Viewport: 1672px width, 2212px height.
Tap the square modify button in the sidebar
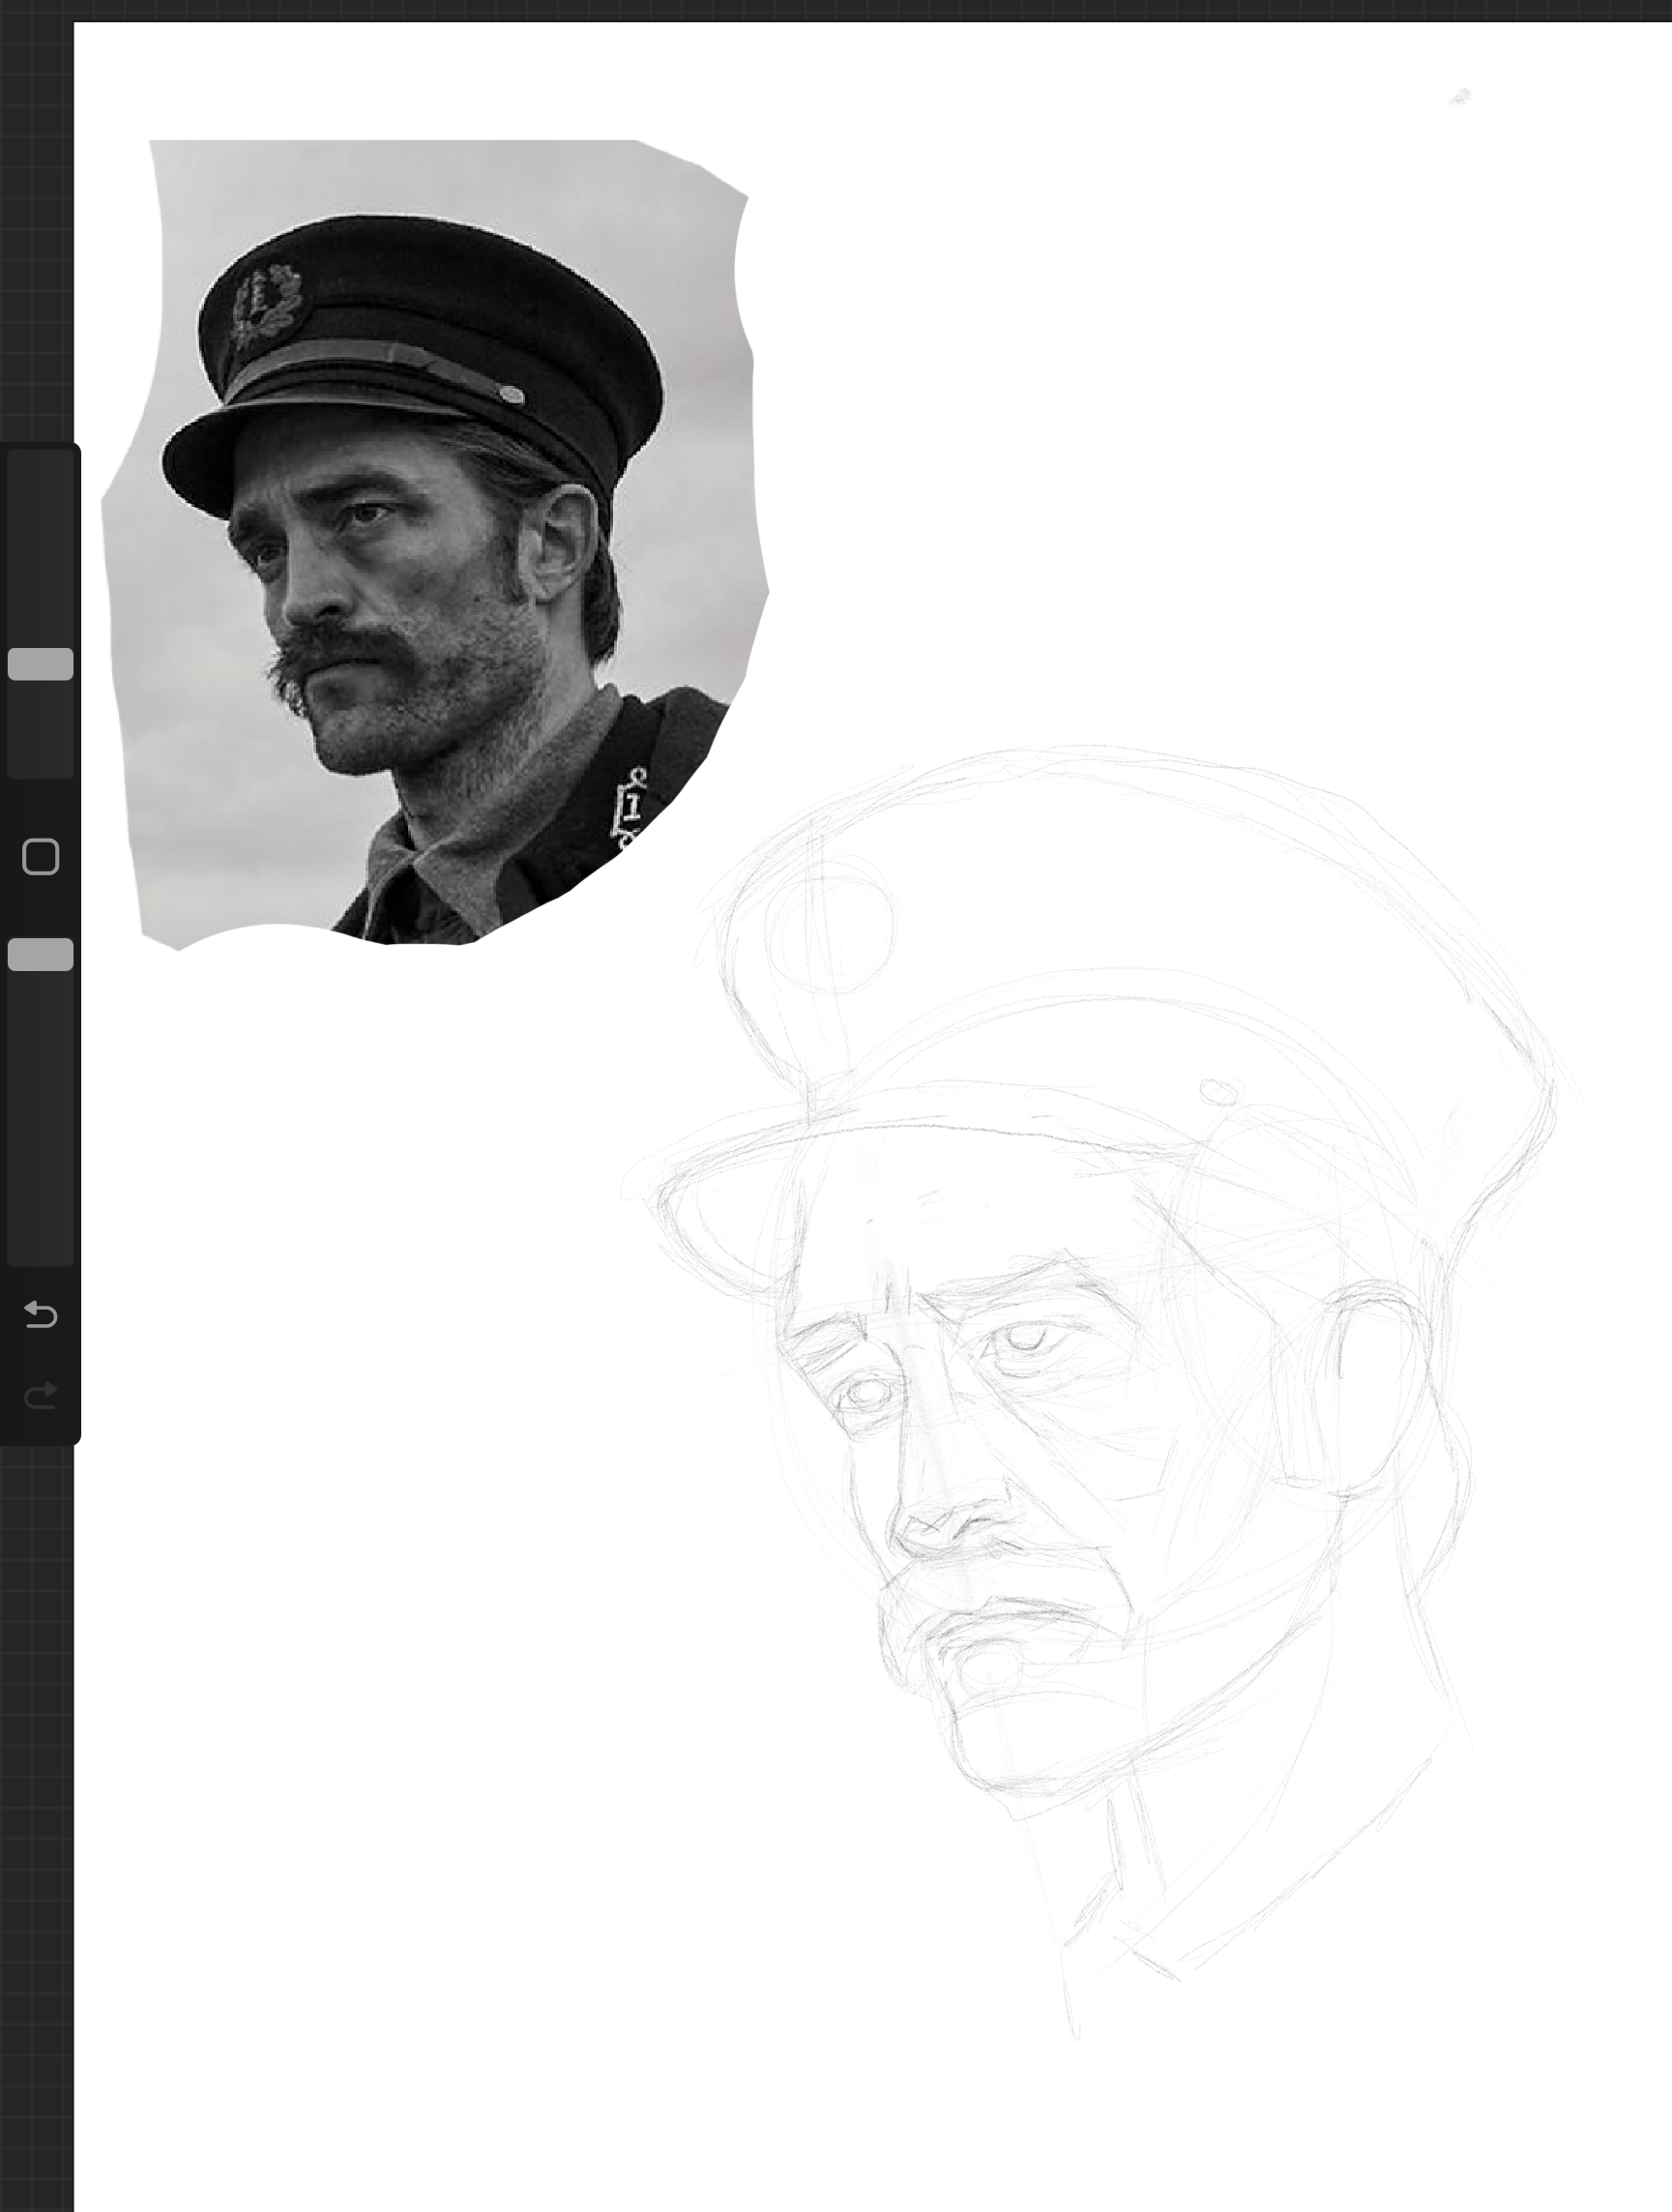40,857
